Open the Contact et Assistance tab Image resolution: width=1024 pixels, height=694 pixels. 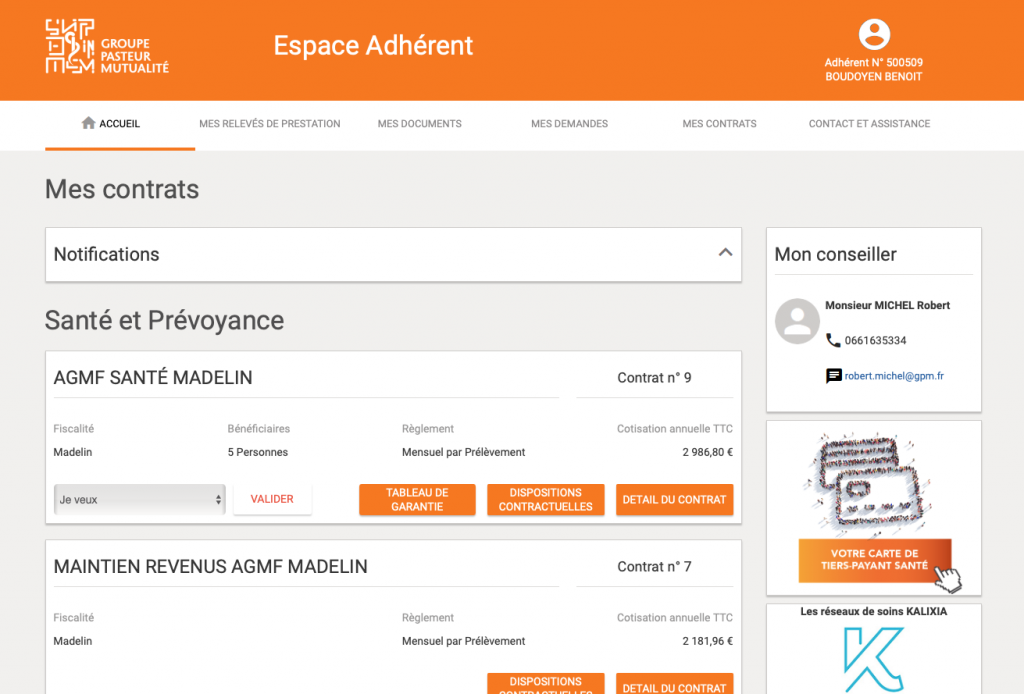pos(869,124)
